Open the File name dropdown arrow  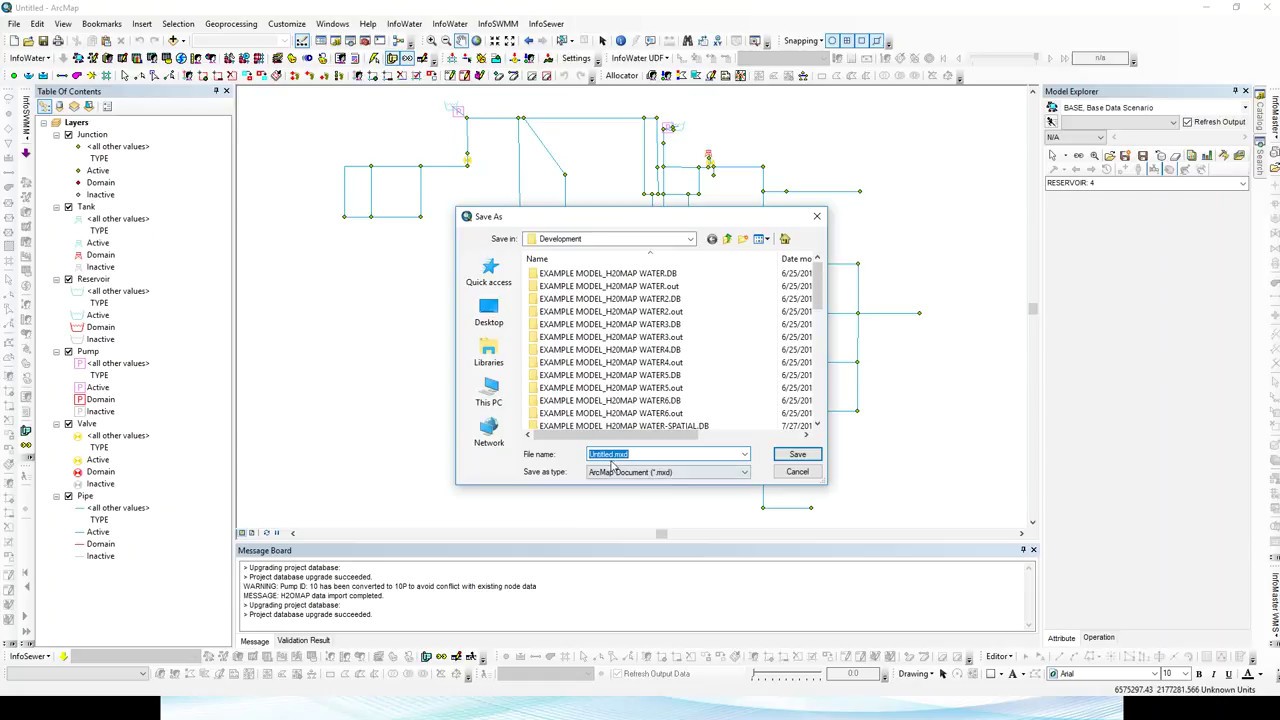pos(744,455)
